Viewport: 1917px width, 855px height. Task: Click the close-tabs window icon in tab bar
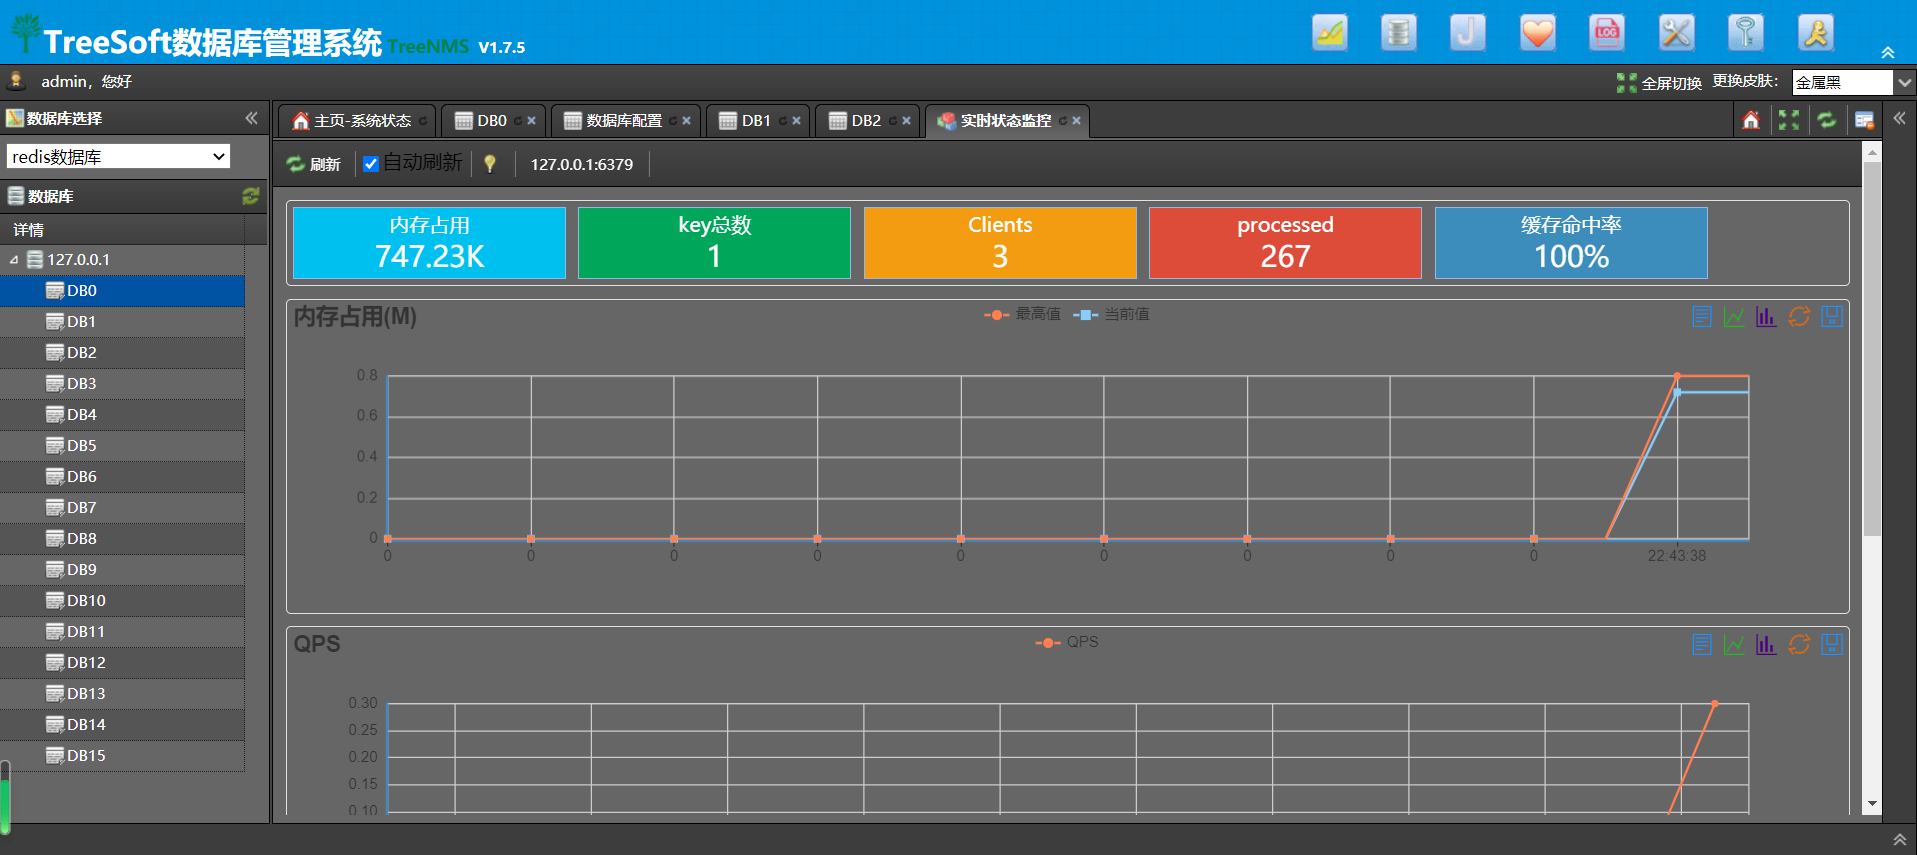1864,120
